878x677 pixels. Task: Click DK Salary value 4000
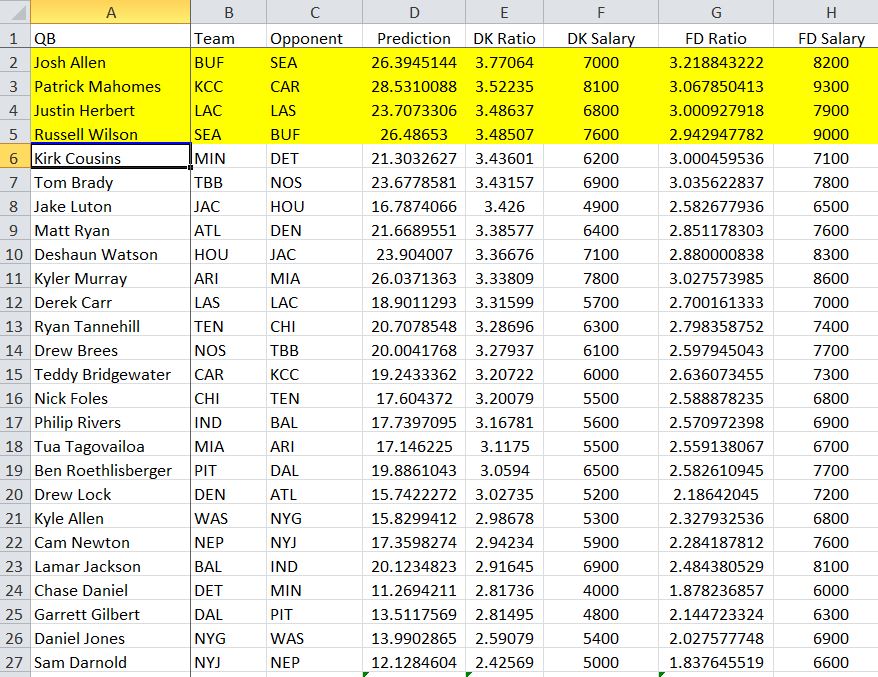(601, 590)
